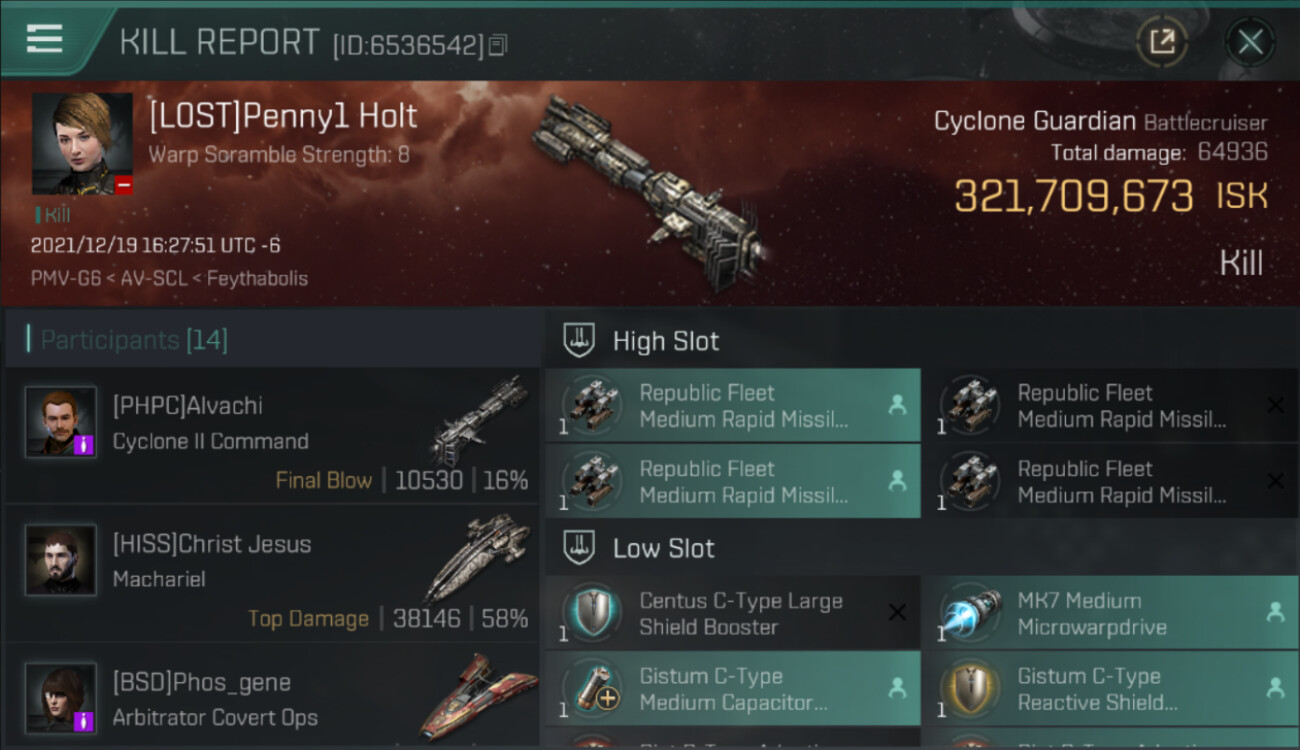Open Gistum C-Type Medium Capacitor module

pyautogui.click(x=732, y=689)
